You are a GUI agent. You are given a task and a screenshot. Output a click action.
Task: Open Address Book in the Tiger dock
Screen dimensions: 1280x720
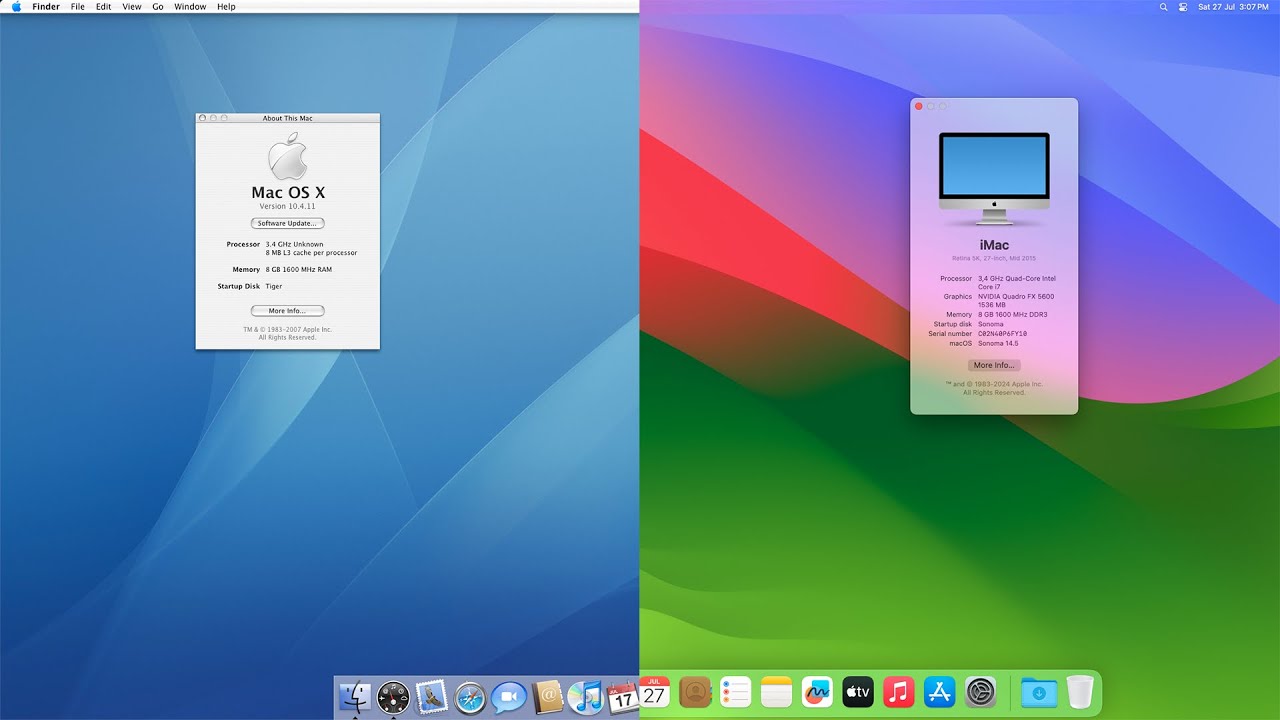point(548,696)
